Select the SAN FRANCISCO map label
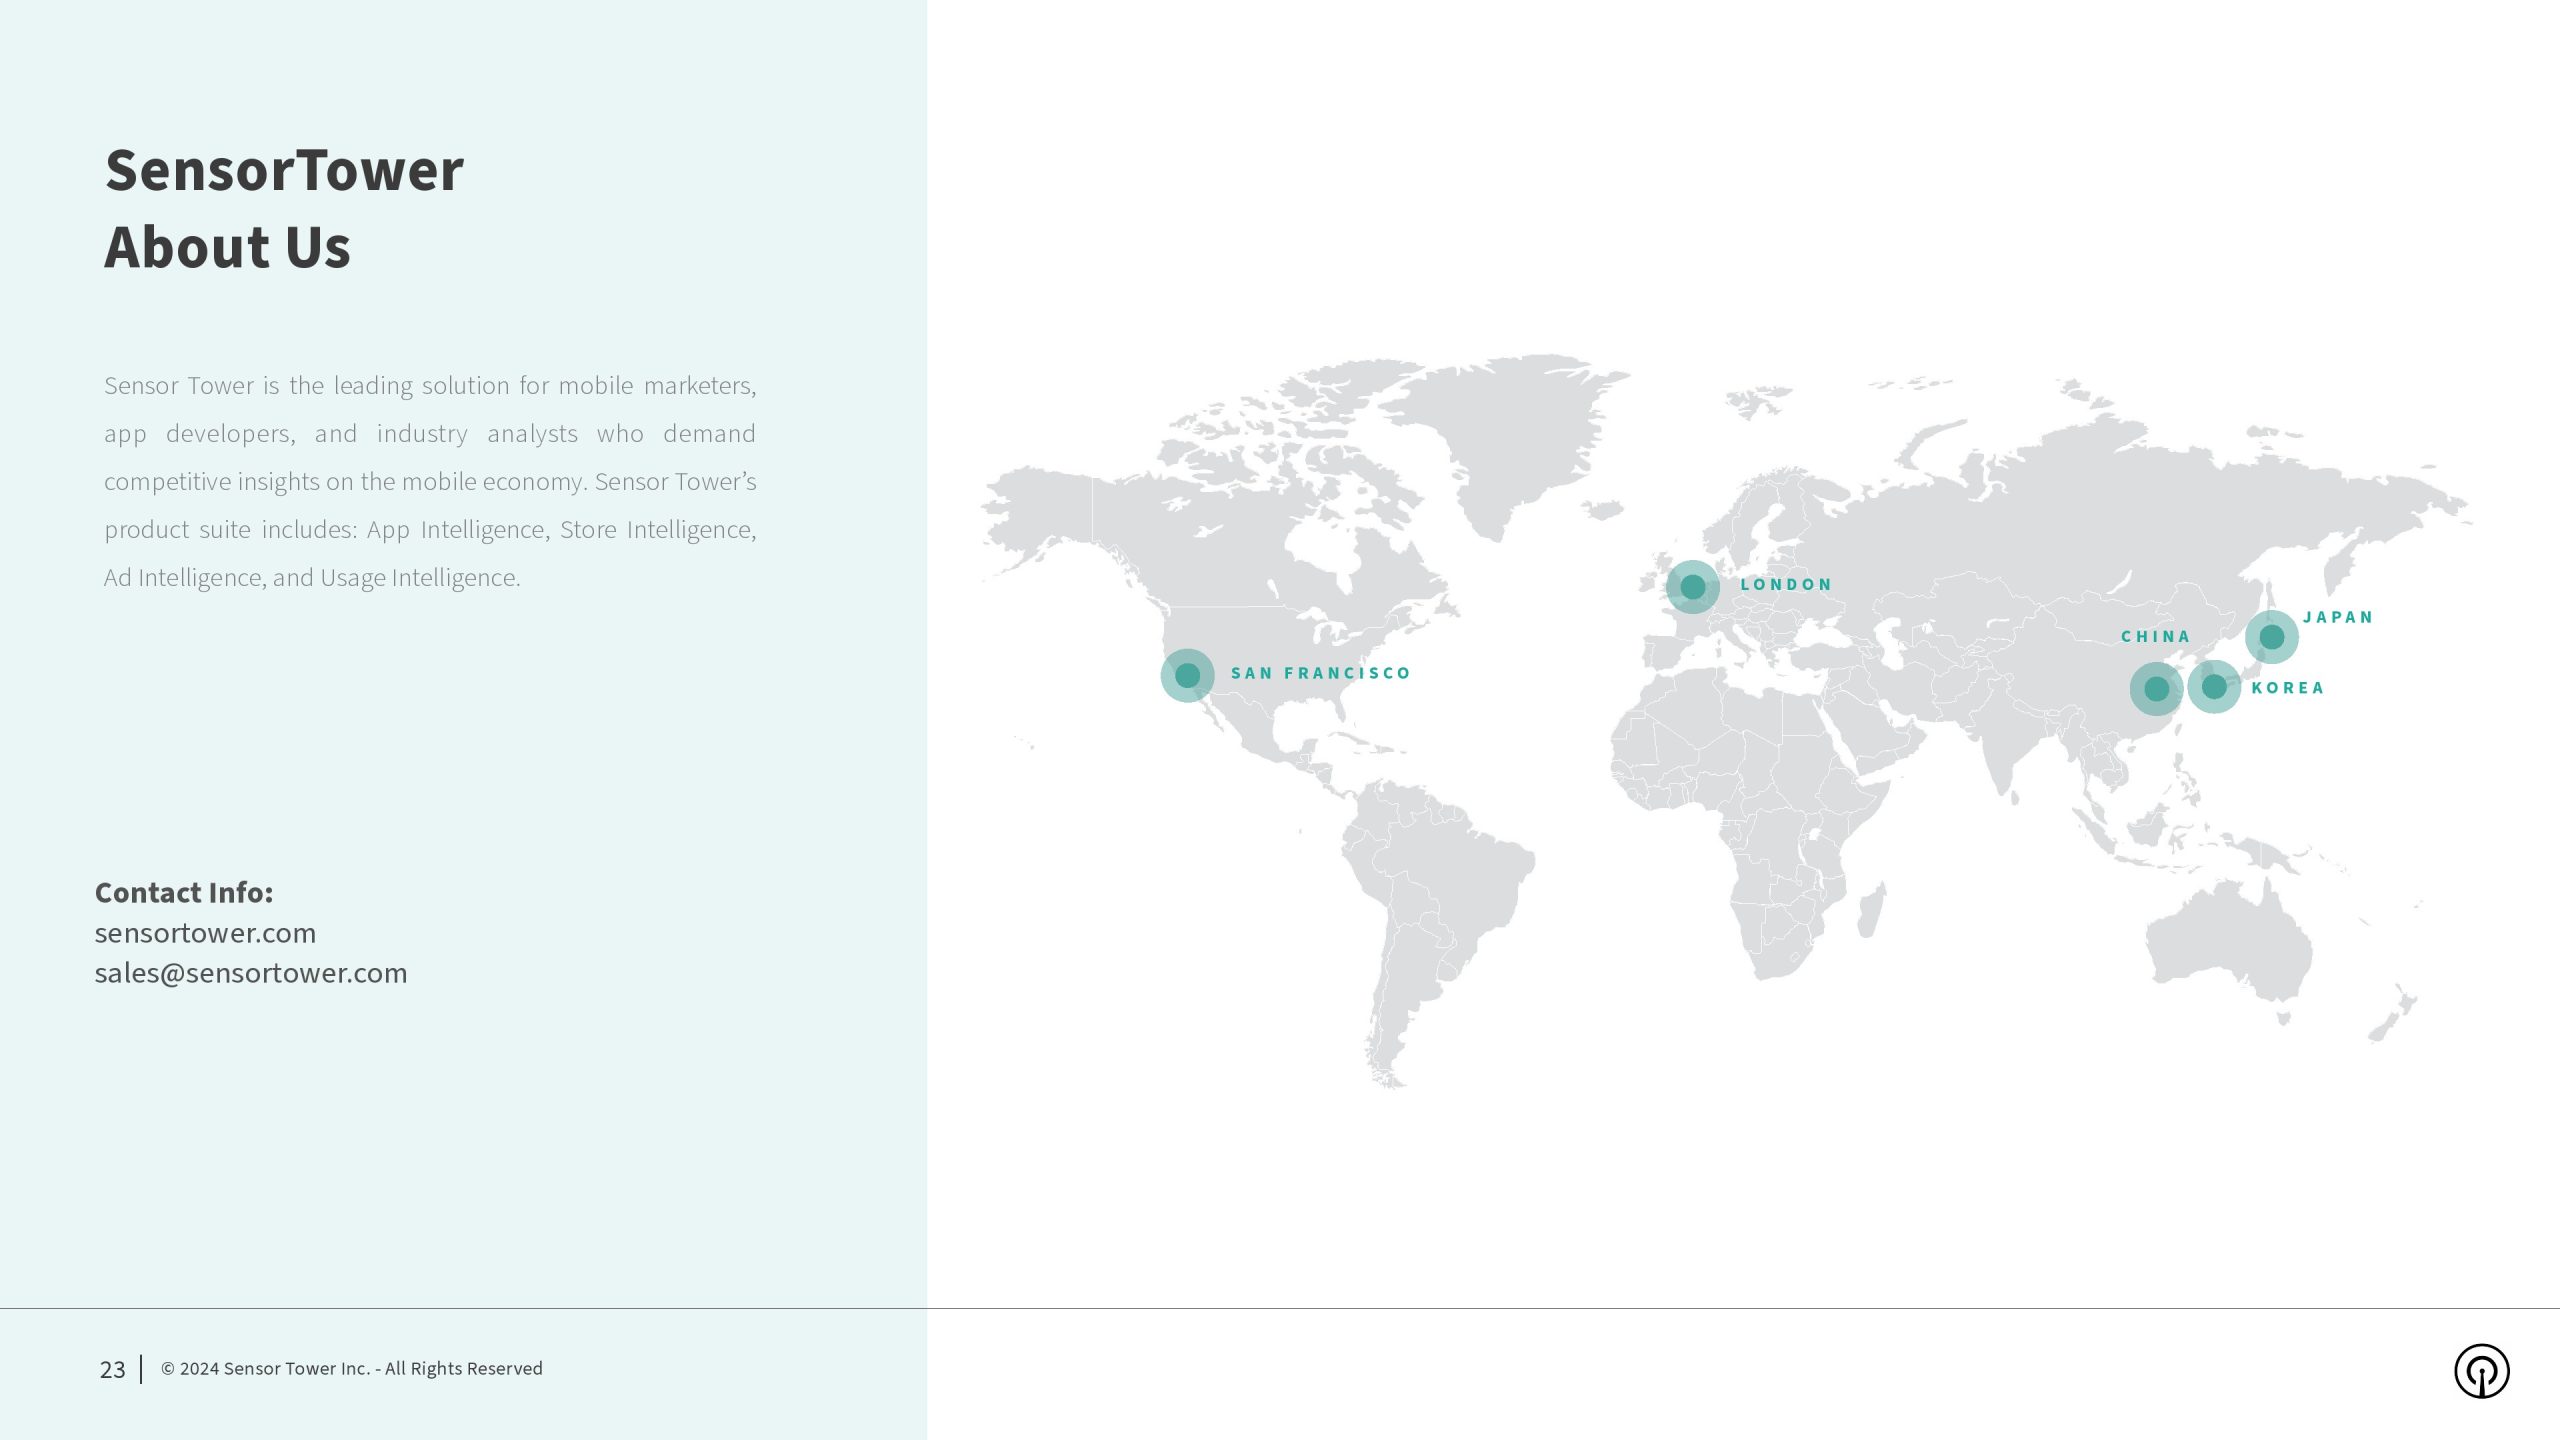The image size is (2560, 1440). coord(1320,673)
